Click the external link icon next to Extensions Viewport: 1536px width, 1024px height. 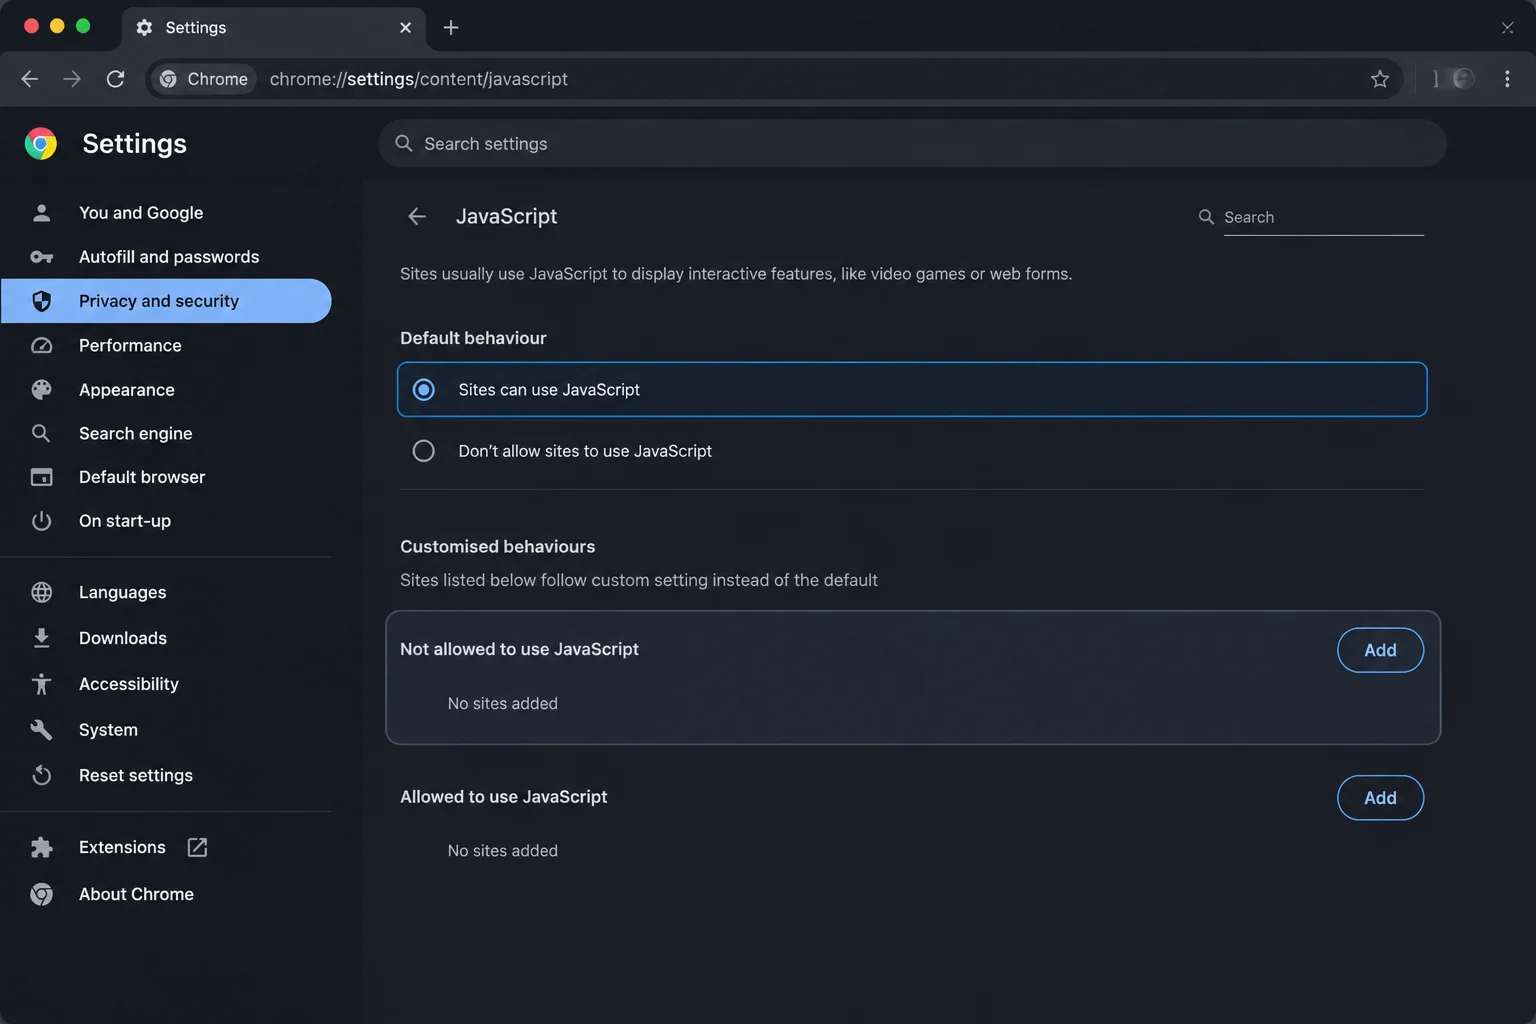coord(198,847)
